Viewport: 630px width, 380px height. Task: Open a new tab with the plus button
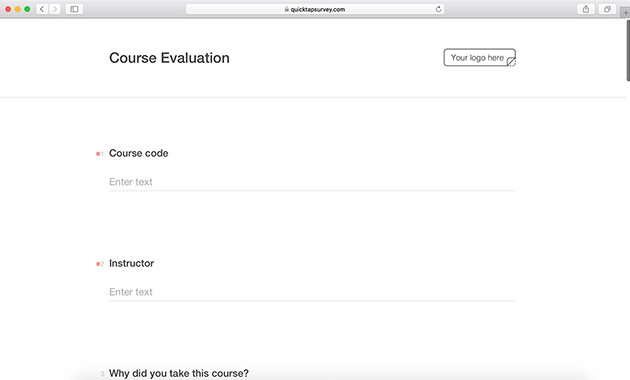point(625,12)
